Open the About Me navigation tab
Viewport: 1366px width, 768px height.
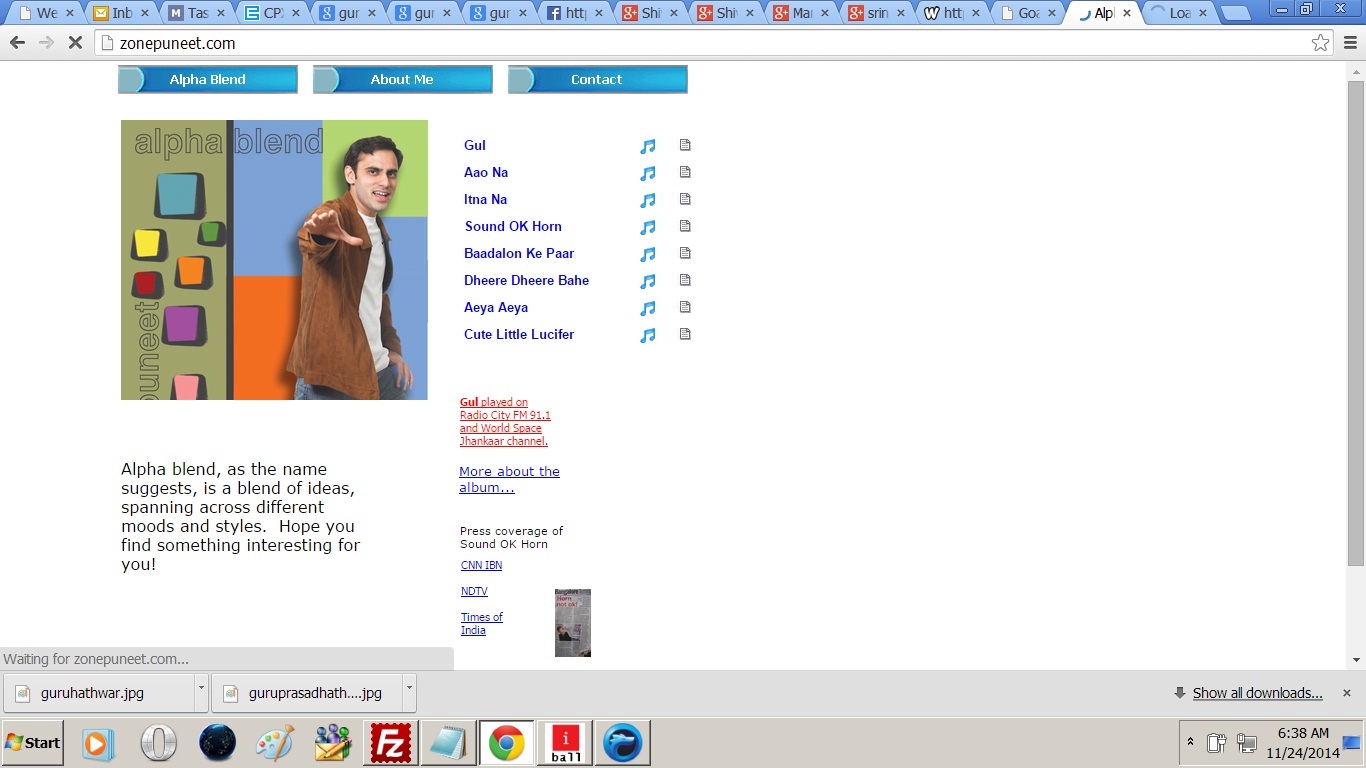pos(402,80)
